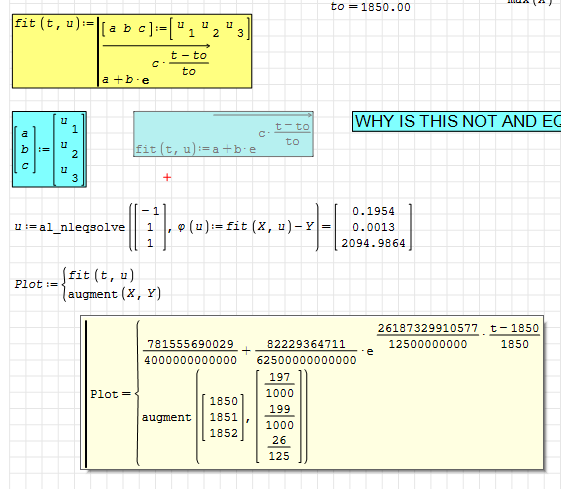Click the WHY IS THIS NOT text region

pyautogui.click(x=457, y=121)
